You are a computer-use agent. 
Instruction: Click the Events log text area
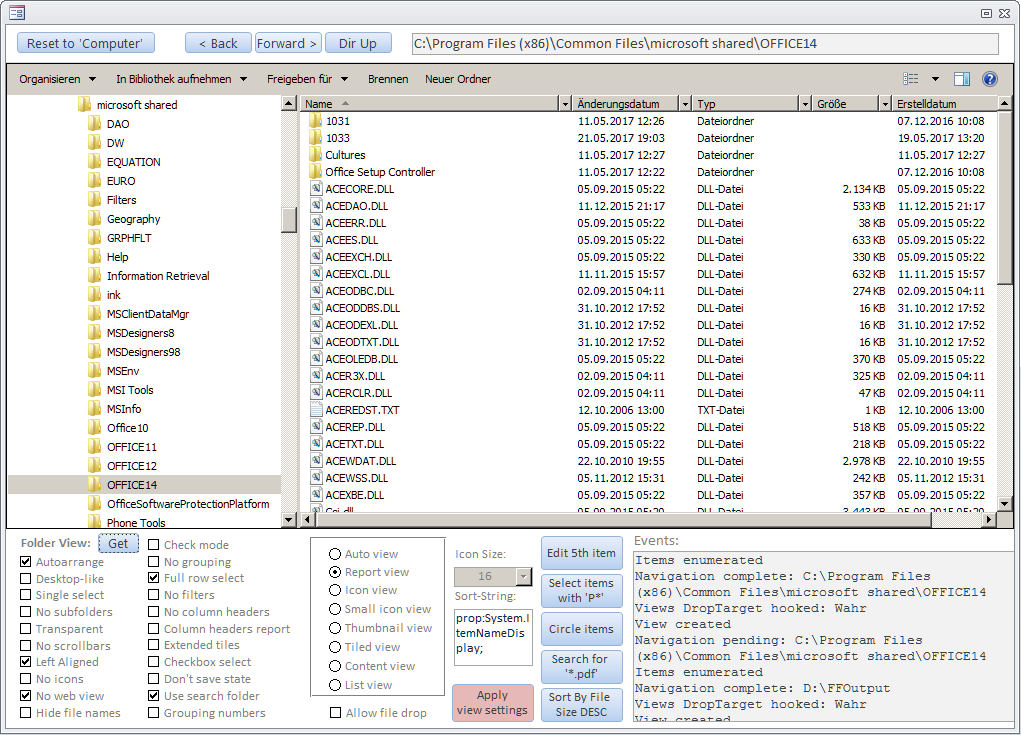pyautogui.click(x=823, y=636)
